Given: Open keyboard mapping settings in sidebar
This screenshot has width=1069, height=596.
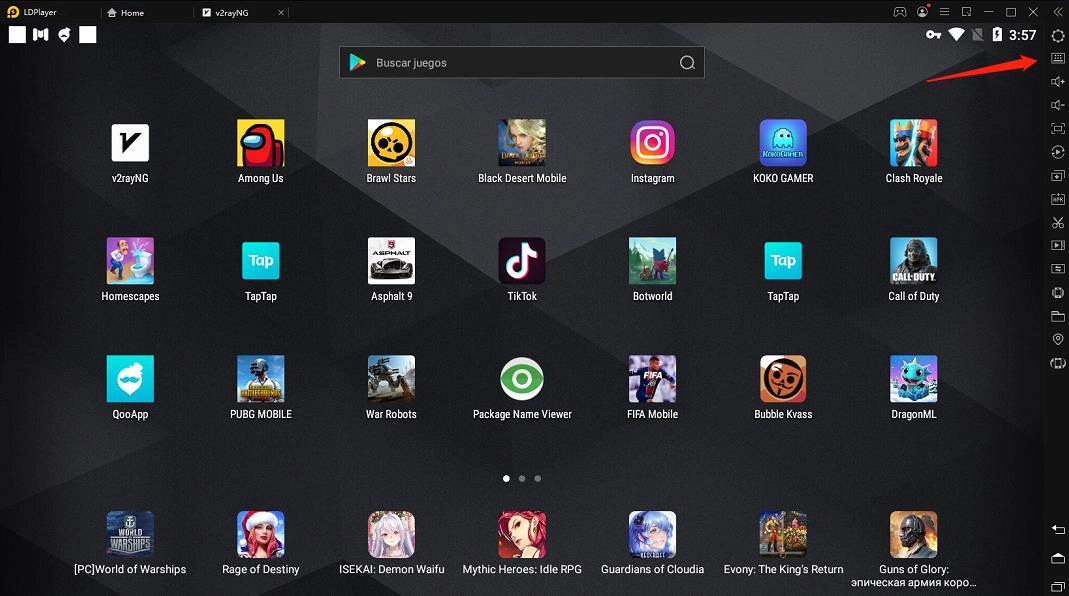Looking at the screenshot, I should pyautogui.click(x=1057, y=58).
